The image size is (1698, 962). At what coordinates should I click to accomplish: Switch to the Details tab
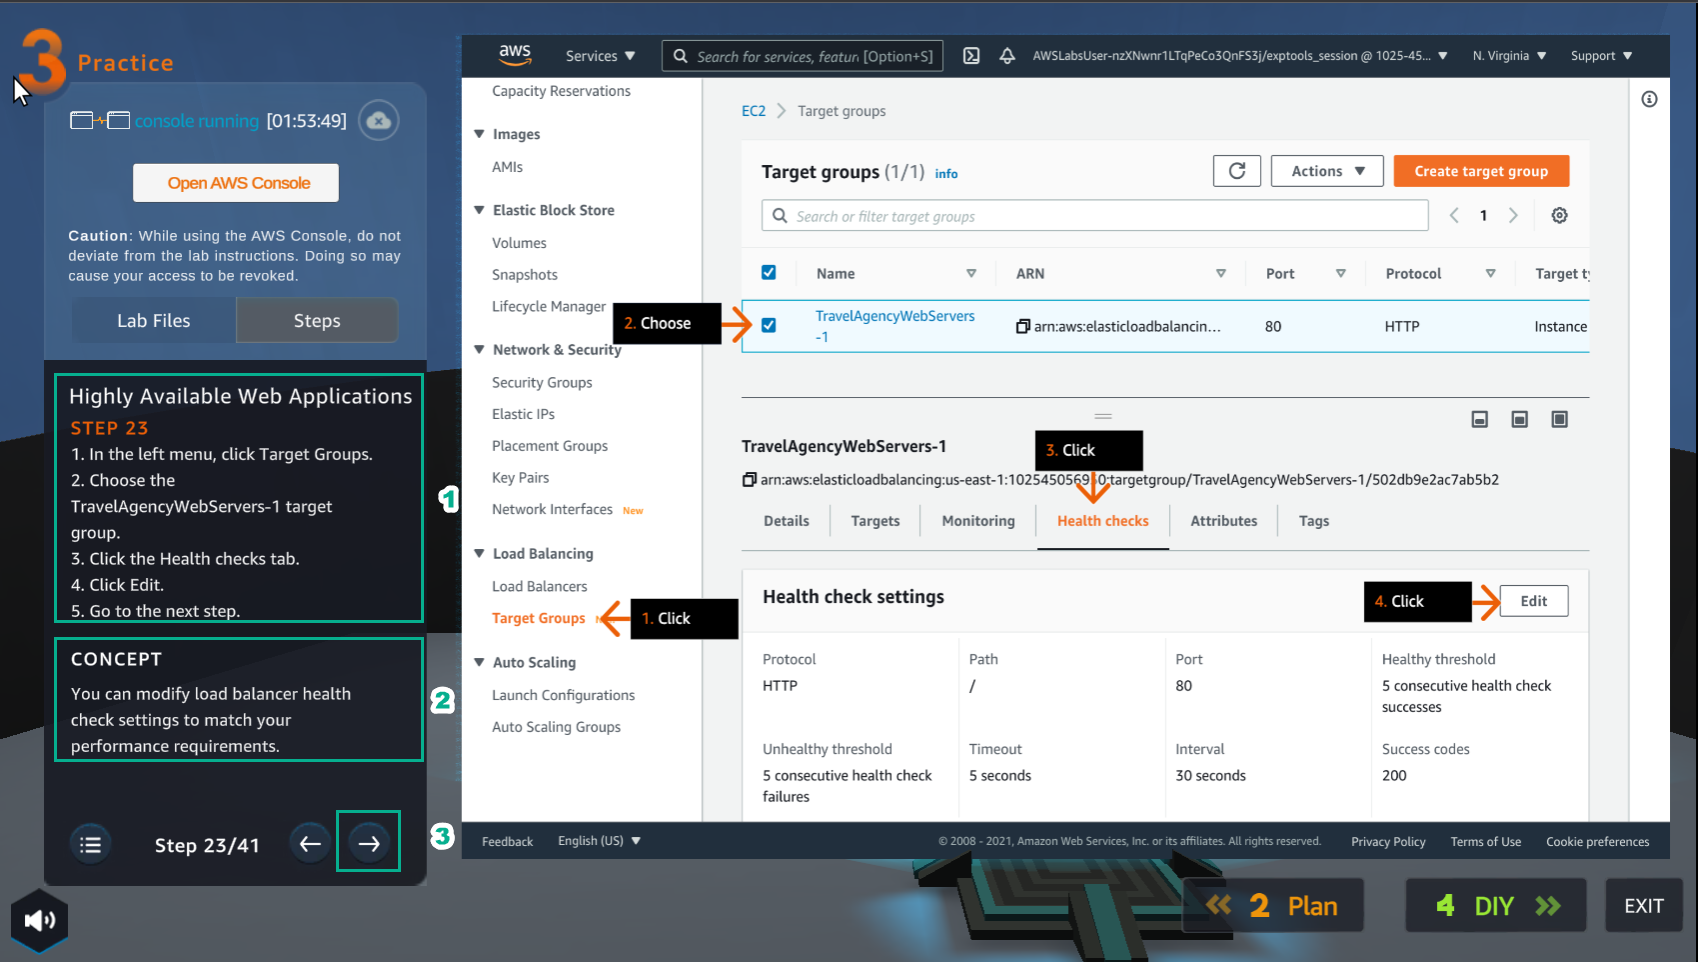click(x=787, y=521)
